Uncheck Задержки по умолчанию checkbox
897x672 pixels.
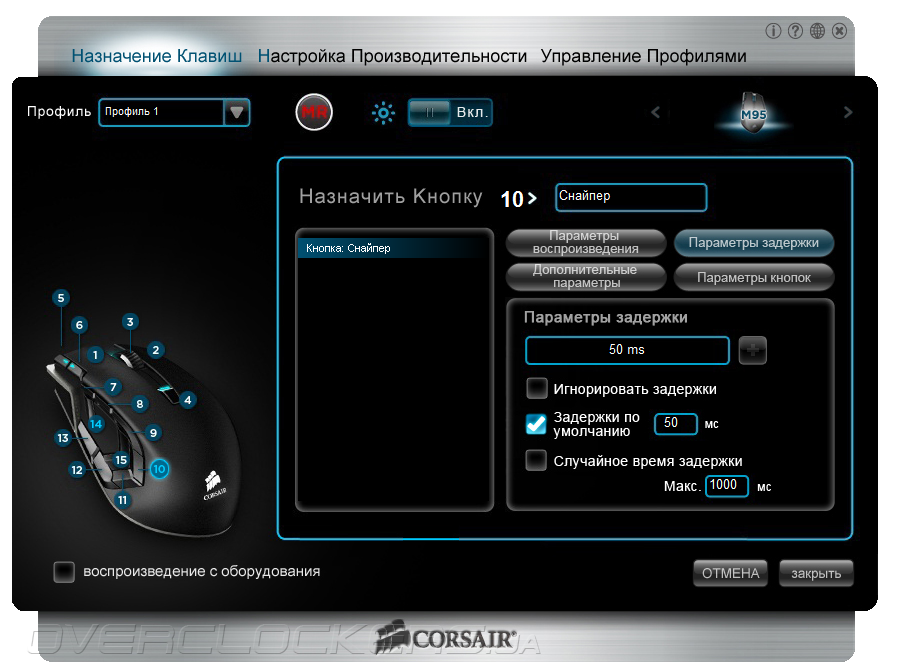536,424
